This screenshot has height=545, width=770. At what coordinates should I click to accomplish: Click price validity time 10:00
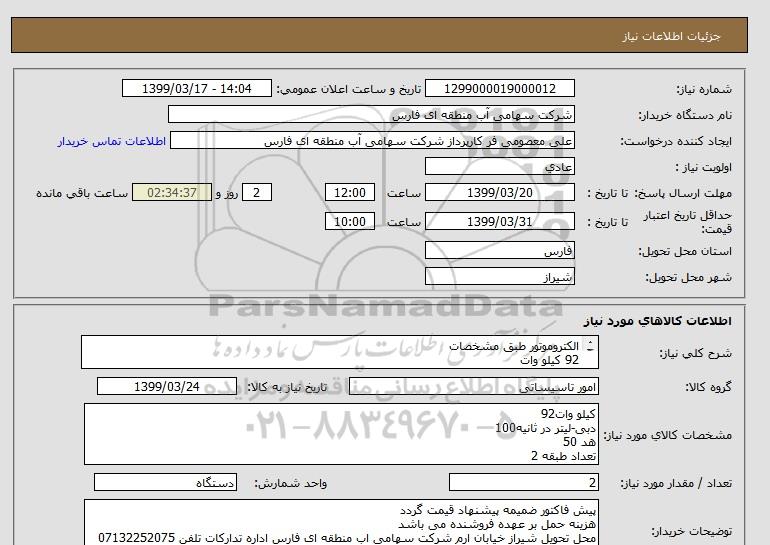coord(350,221)
